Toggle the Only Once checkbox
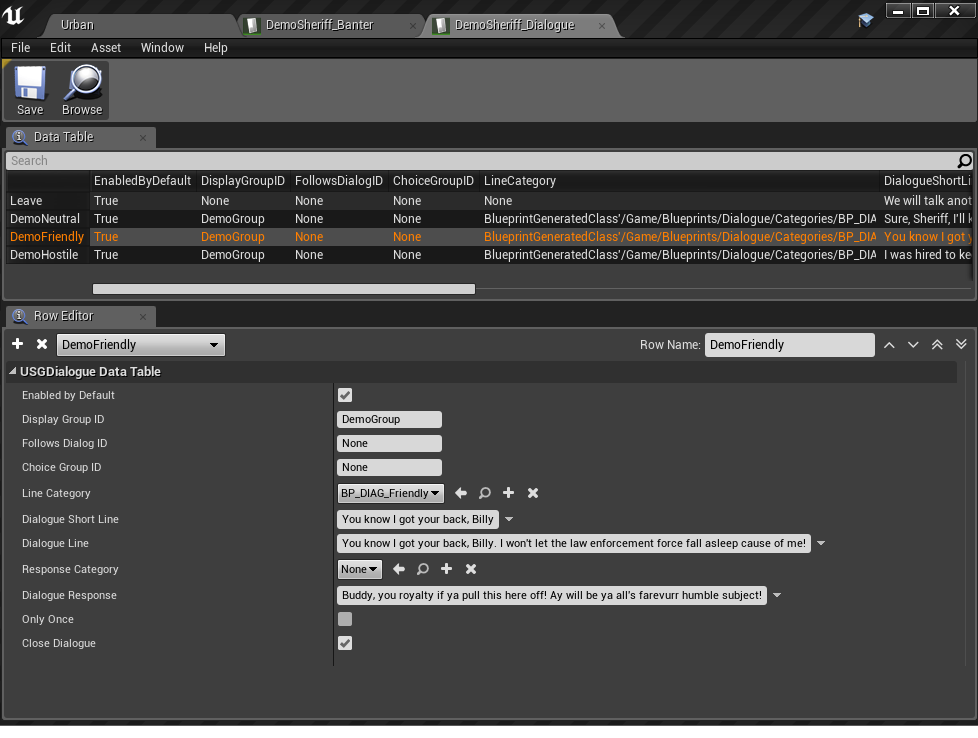 point(345,619)
